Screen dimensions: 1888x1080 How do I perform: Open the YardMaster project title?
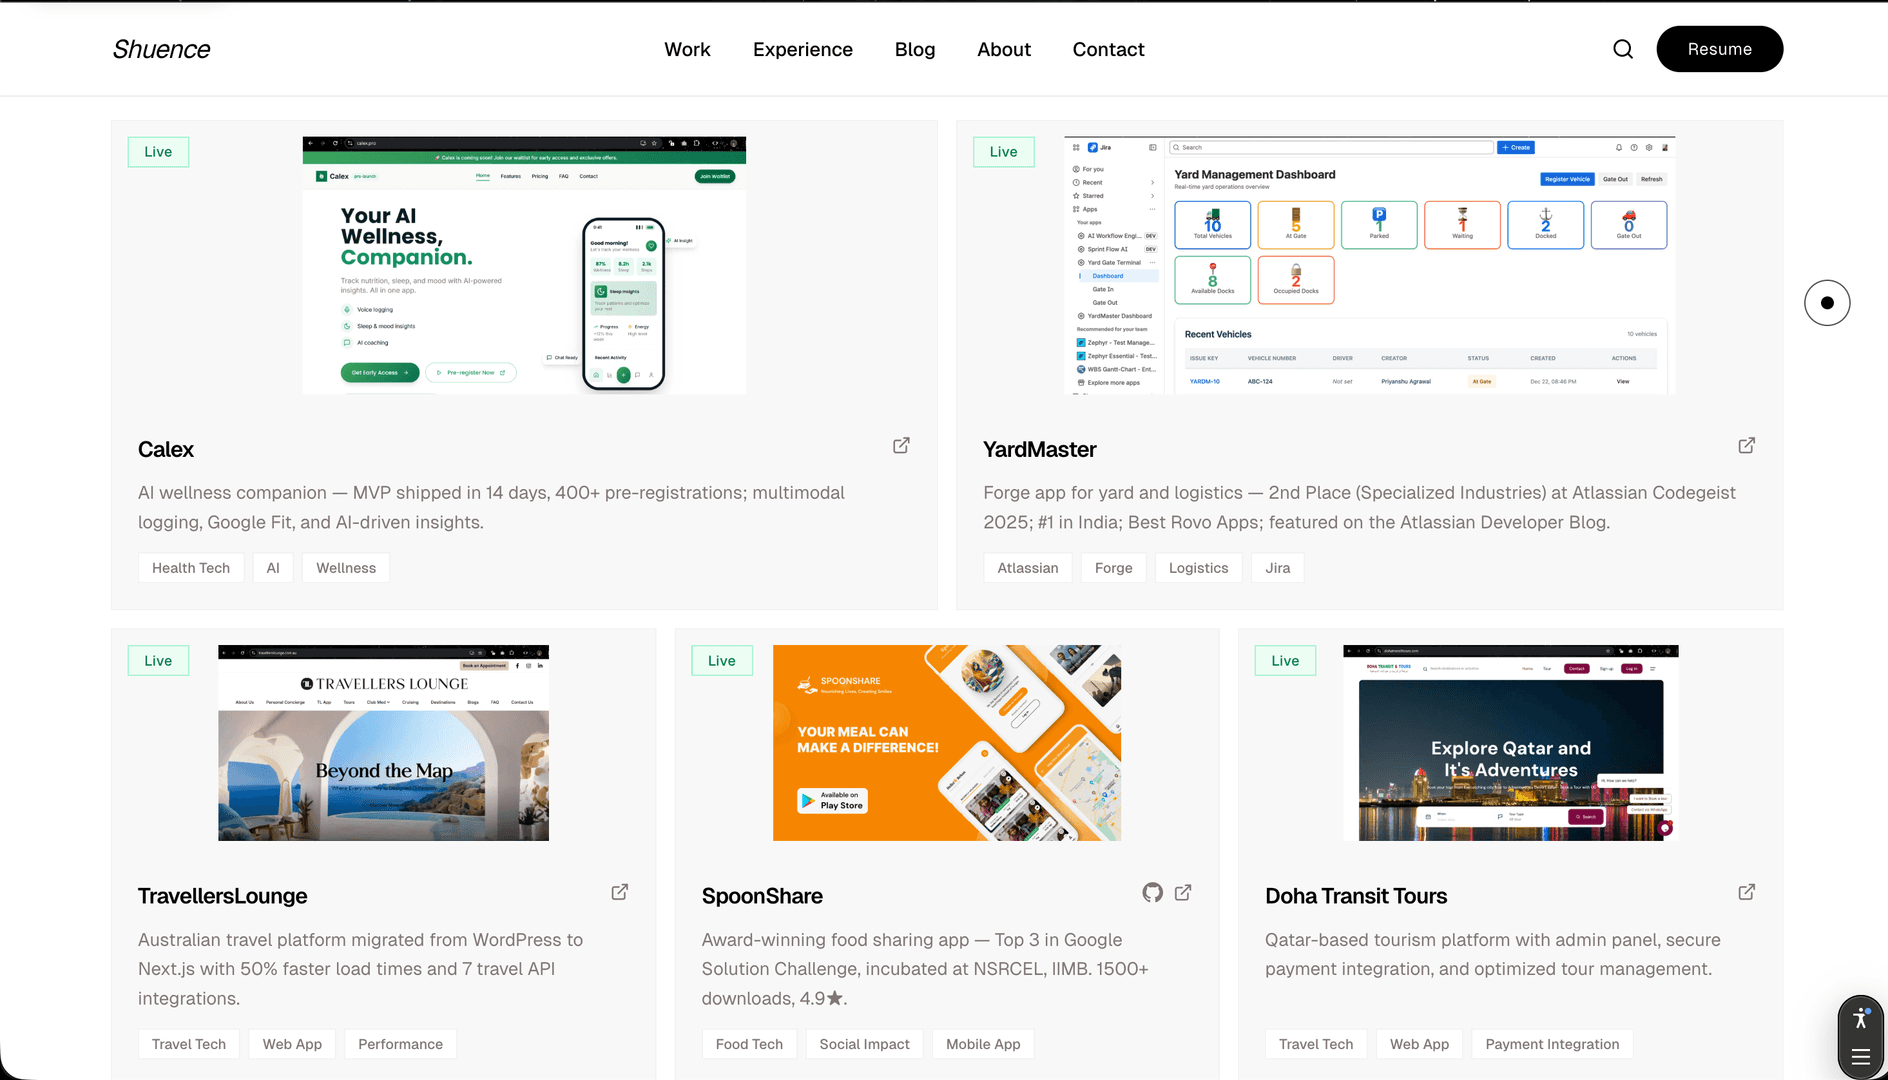click(x=1039, y=449)
